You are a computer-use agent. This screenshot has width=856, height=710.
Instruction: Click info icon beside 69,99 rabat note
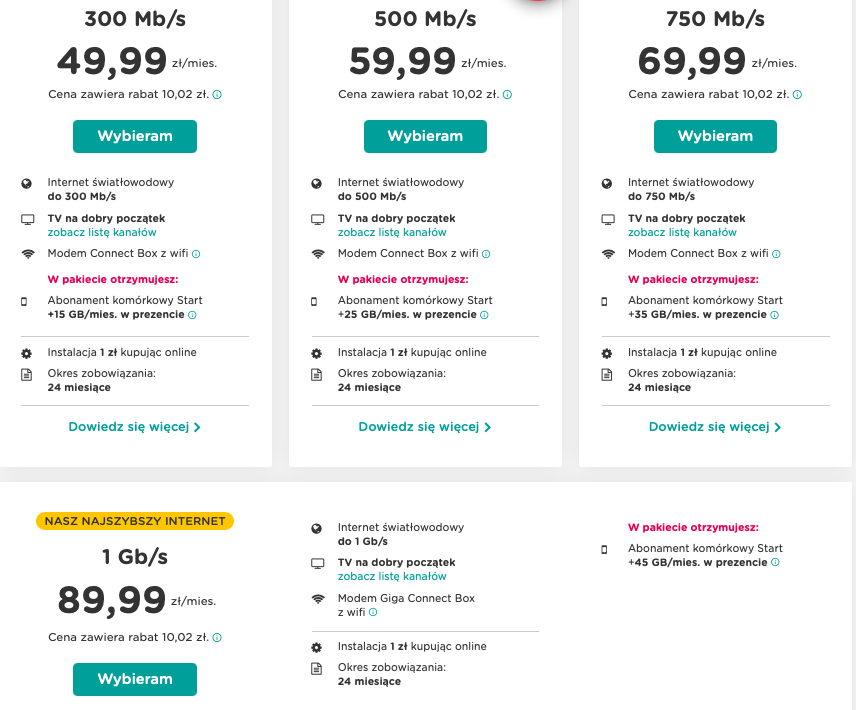coord(797,95)
